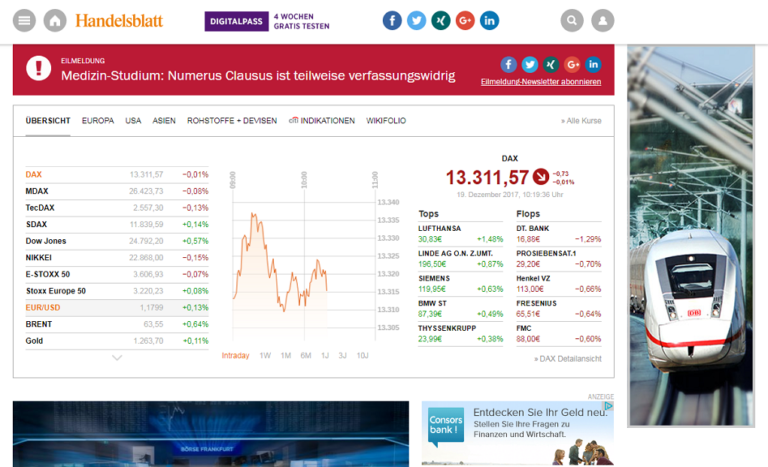Expand index list with chevron below Gold
This screenshot has width=768, height=467.
coord(117,358)
